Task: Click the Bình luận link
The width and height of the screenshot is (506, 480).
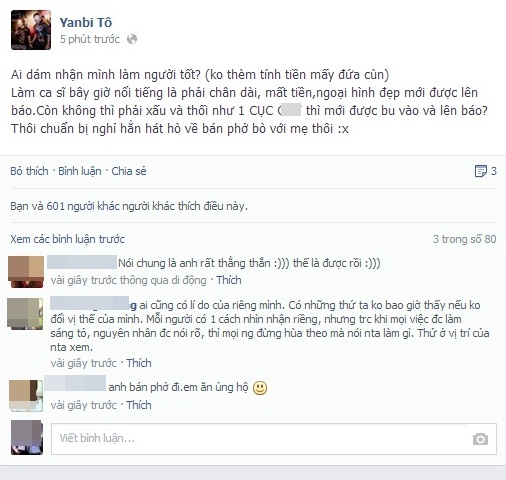Action: coord(80,171)
